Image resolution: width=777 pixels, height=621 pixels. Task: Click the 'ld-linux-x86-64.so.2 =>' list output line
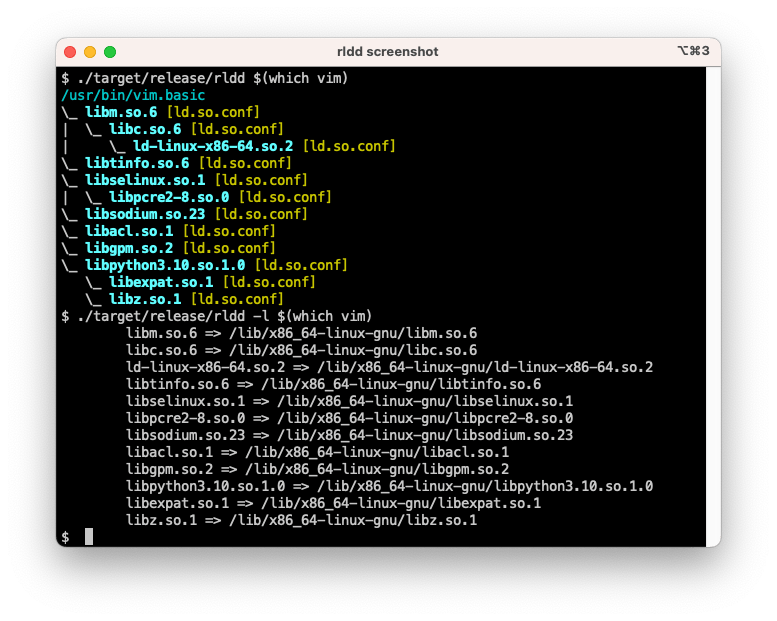click(x=389, y=367)
